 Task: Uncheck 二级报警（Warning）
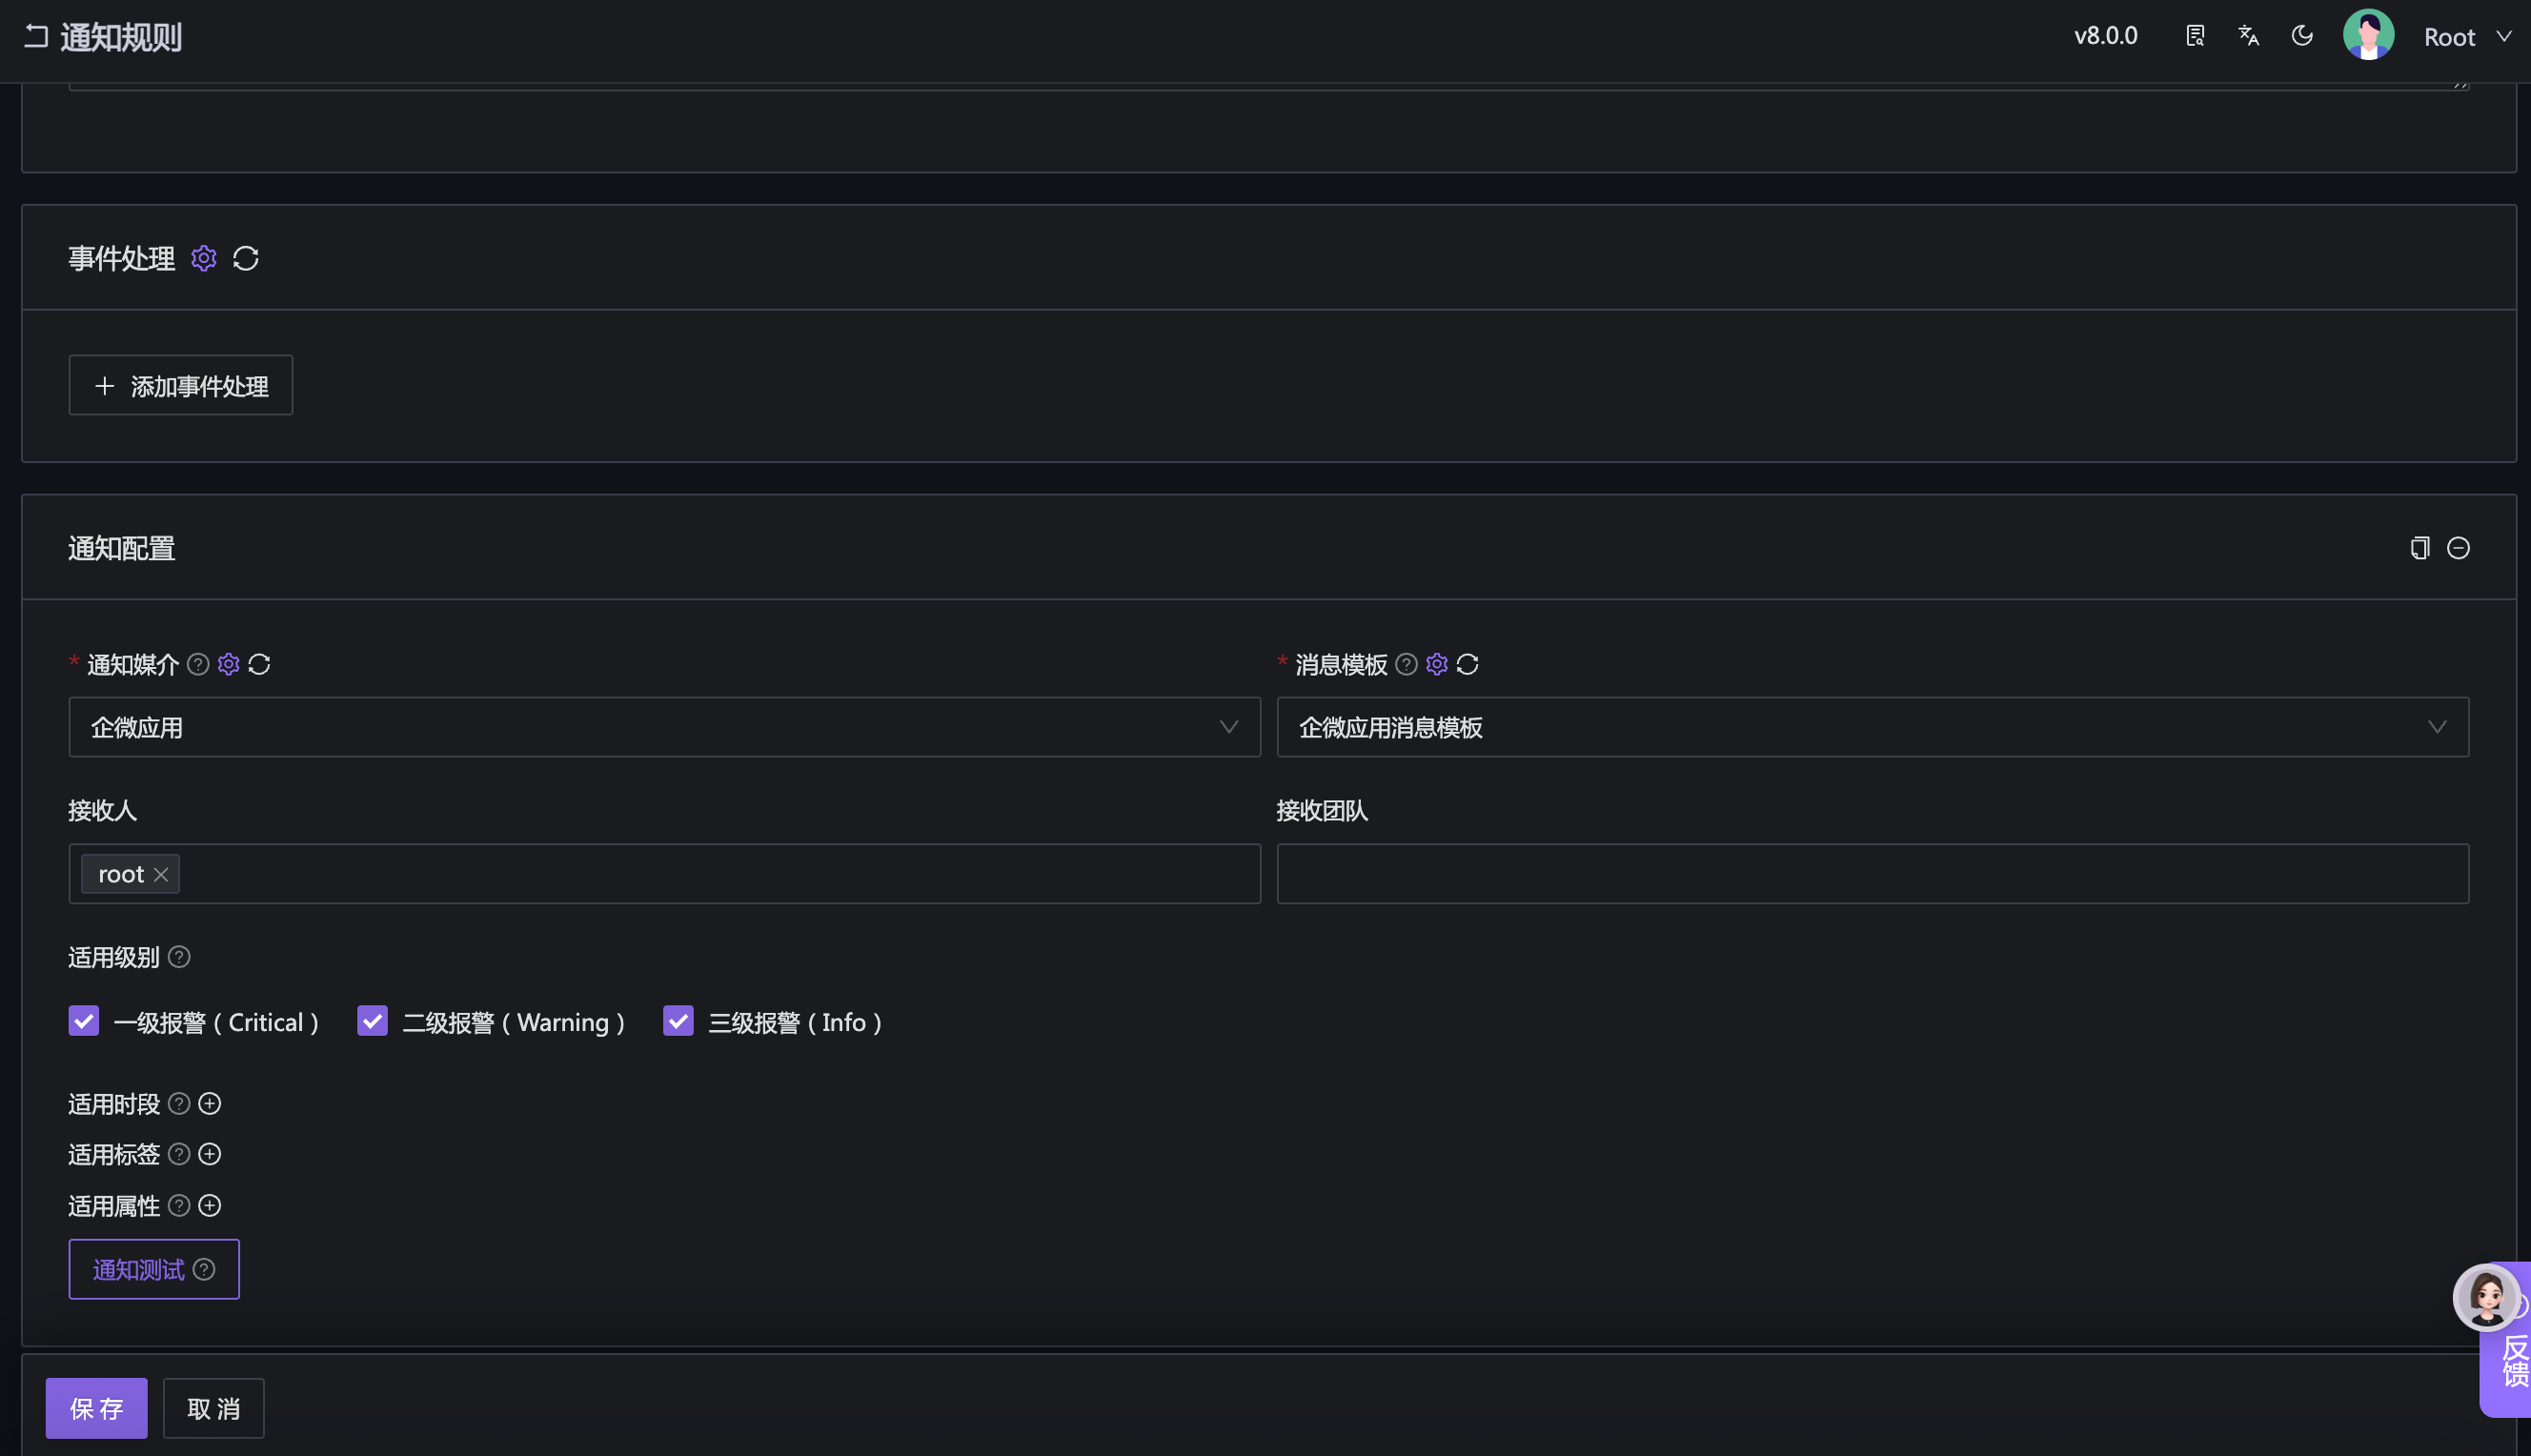[372, 1021]
